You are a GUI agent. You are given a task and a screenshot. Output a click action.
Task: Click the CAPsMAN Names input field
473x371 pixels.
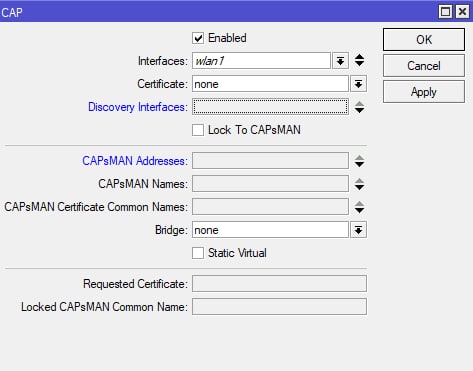(270, 184)
